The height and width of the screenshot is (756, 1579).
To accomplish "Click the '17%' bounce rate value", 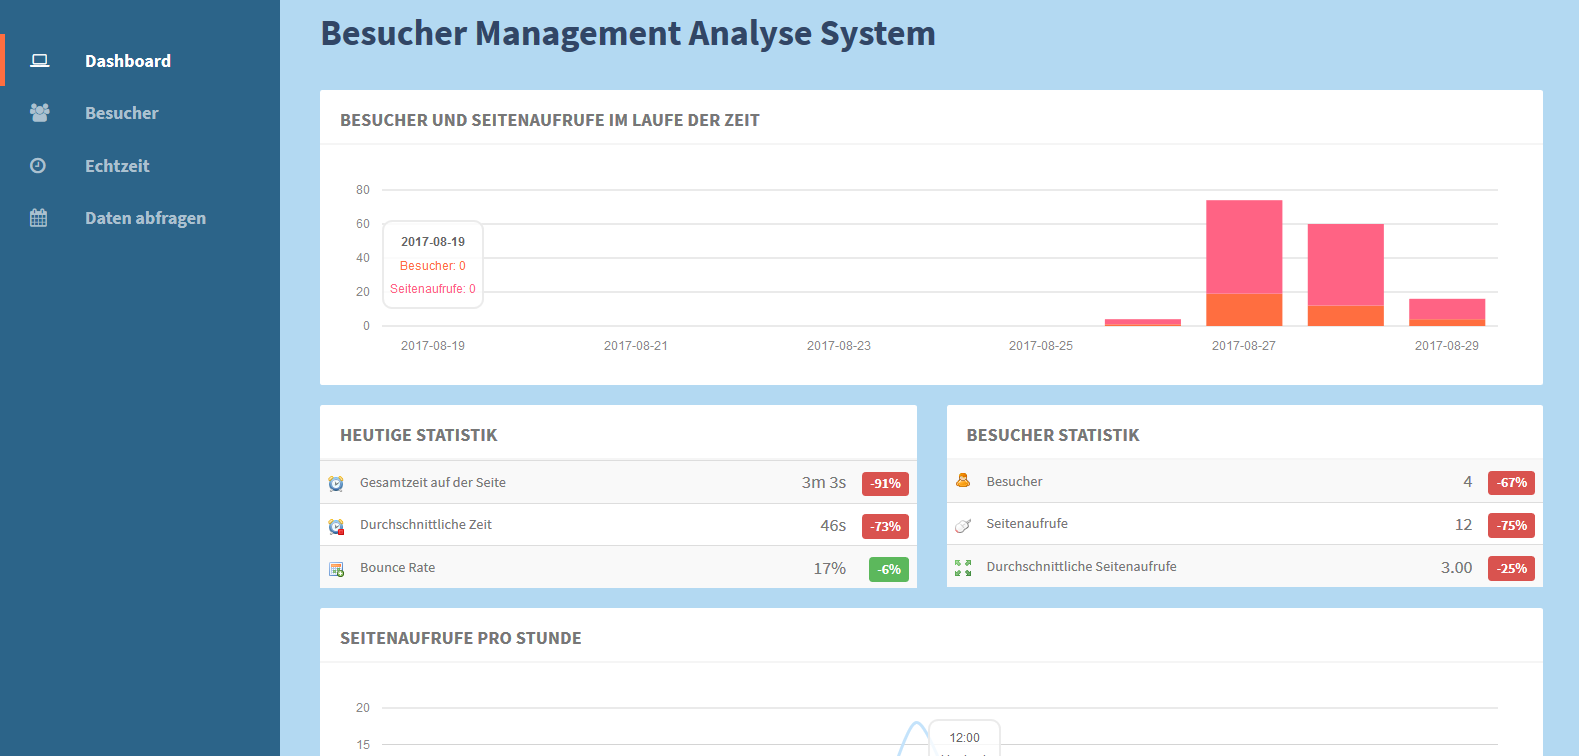I will tap(830, 568).
